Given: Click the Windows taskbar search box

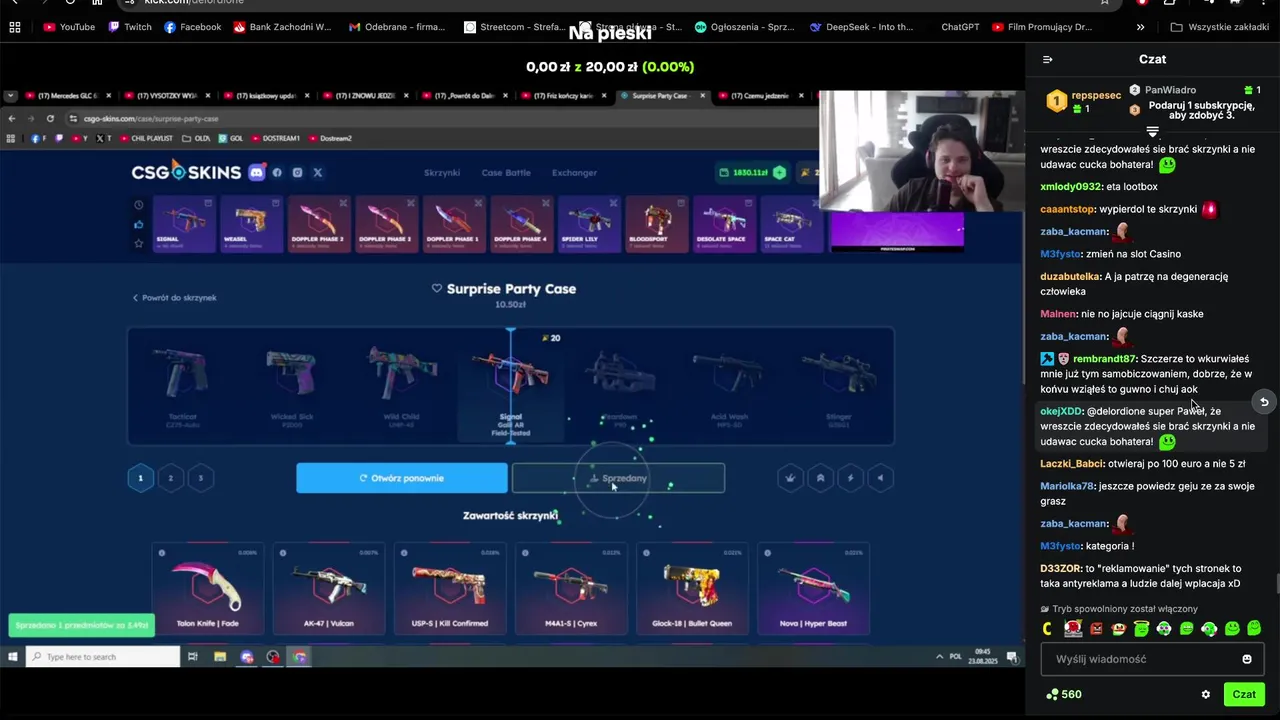Looking at the screenshot, I should (x=103, y=657).
